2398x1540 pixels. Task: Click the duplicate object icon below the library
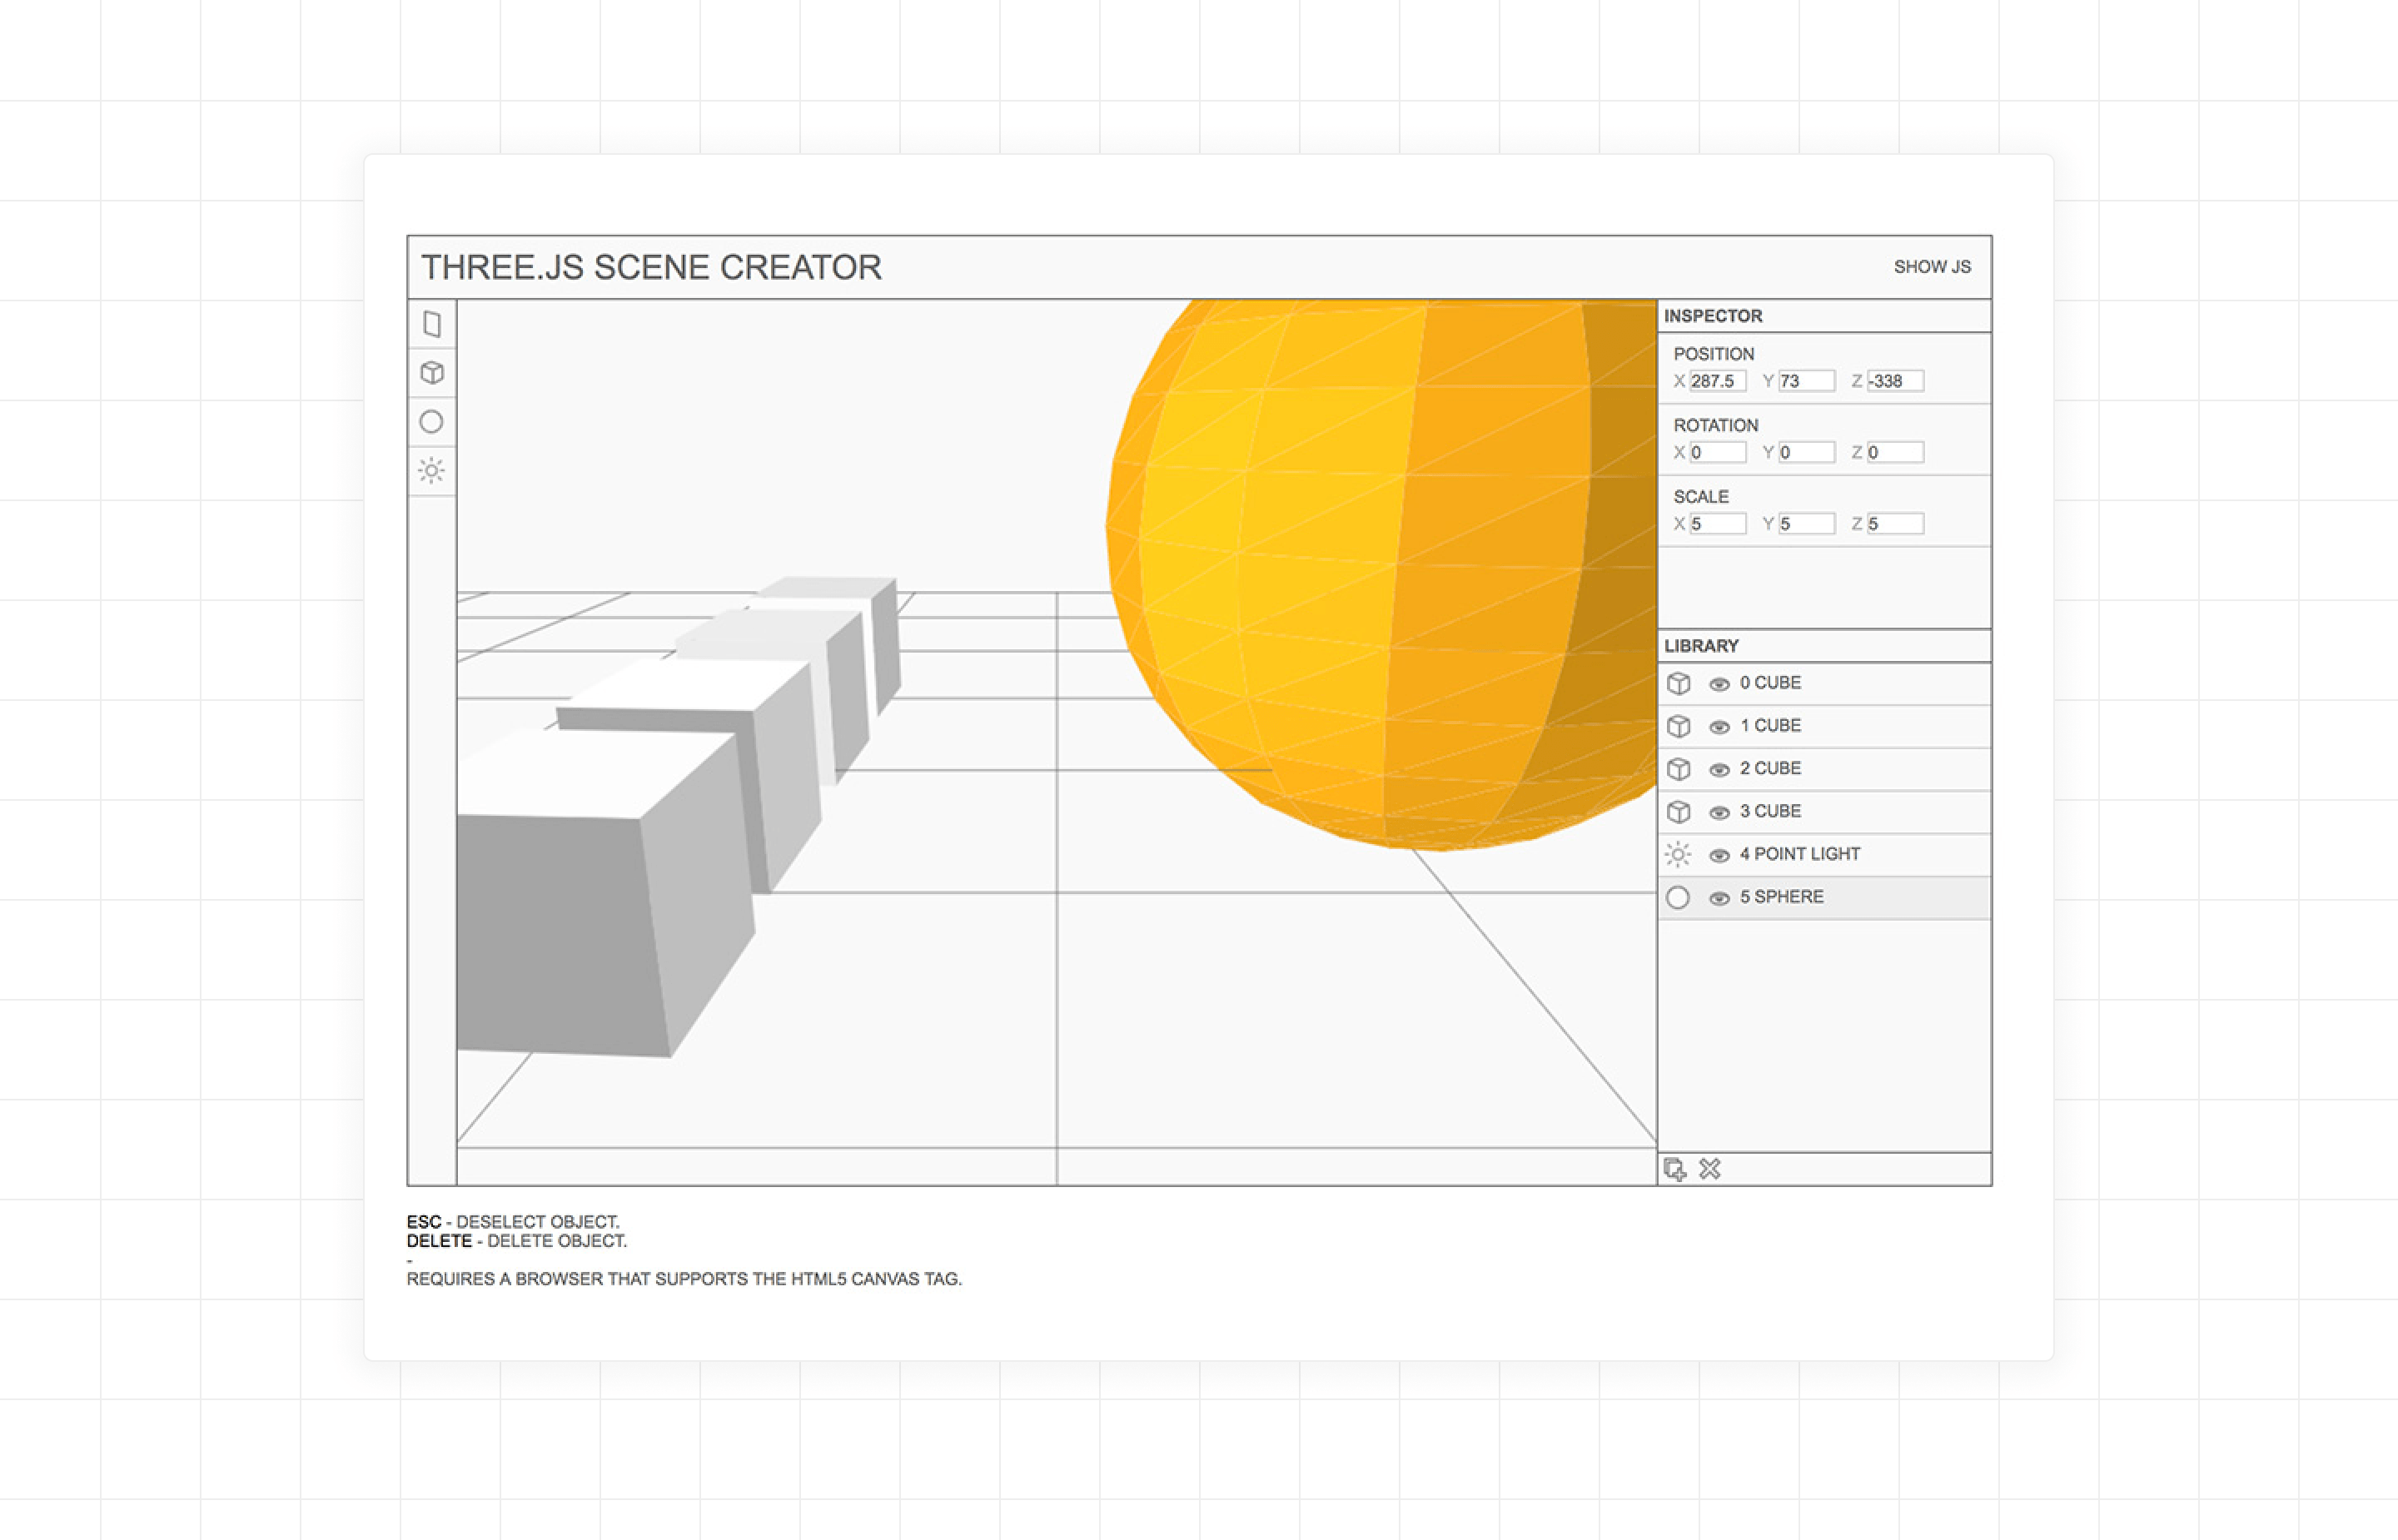pos(1675,1167)
